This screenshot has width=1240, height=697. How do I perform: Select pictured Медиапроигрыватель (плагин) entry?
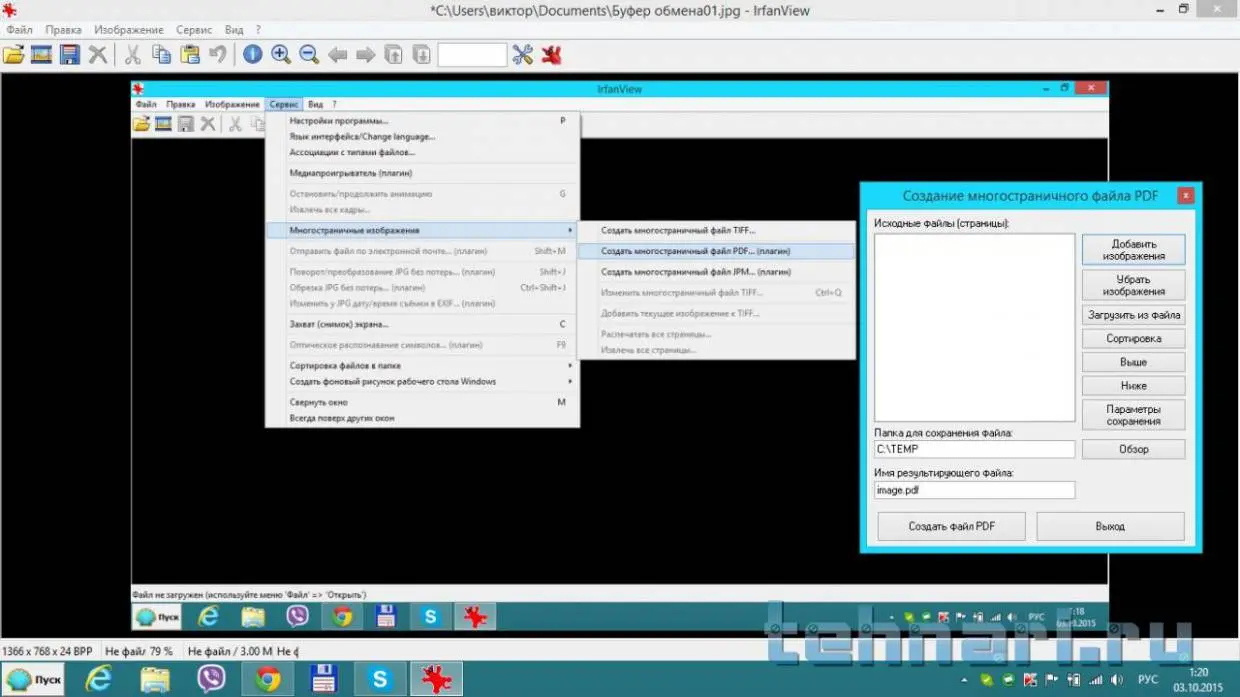pyautogui.click(x=423, y=173)
